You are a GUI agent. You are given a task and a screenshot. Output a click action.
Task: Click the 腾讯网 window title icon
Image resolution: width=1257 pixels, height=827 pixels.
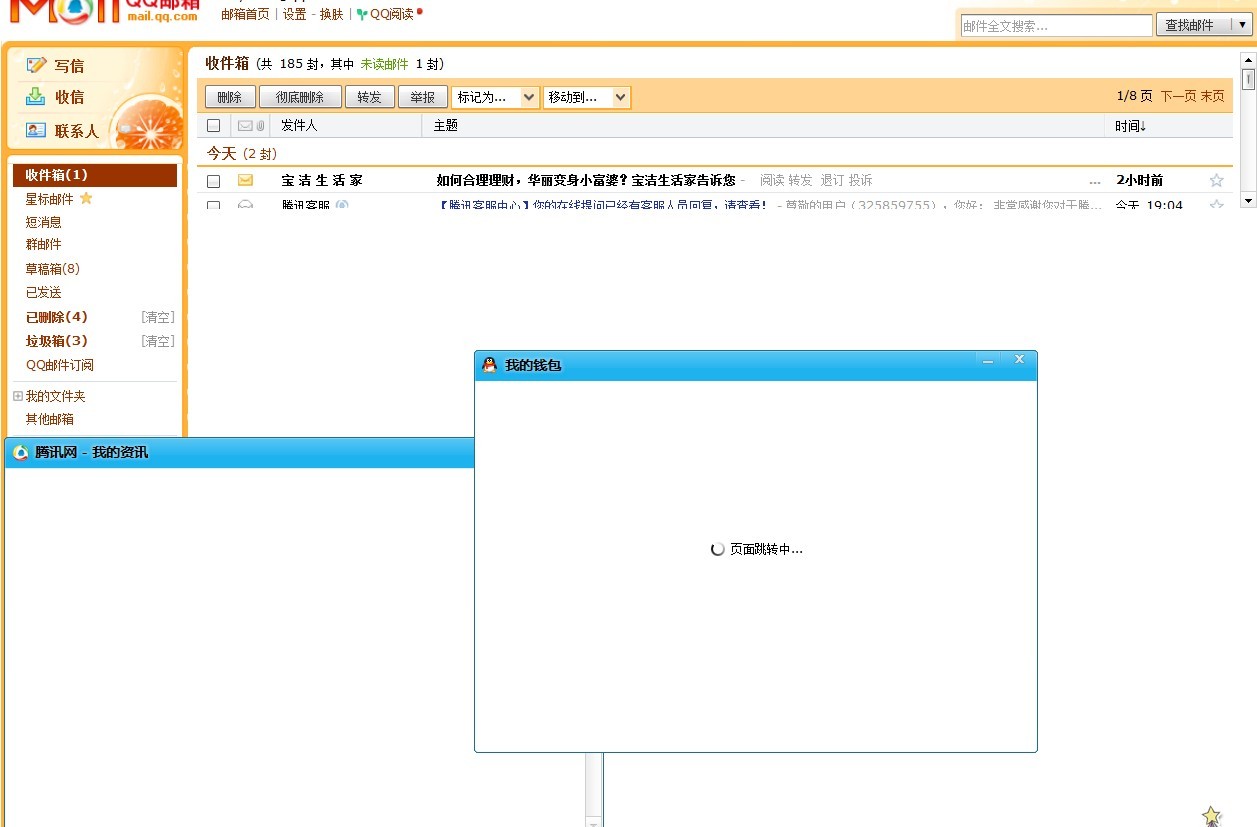20,452
